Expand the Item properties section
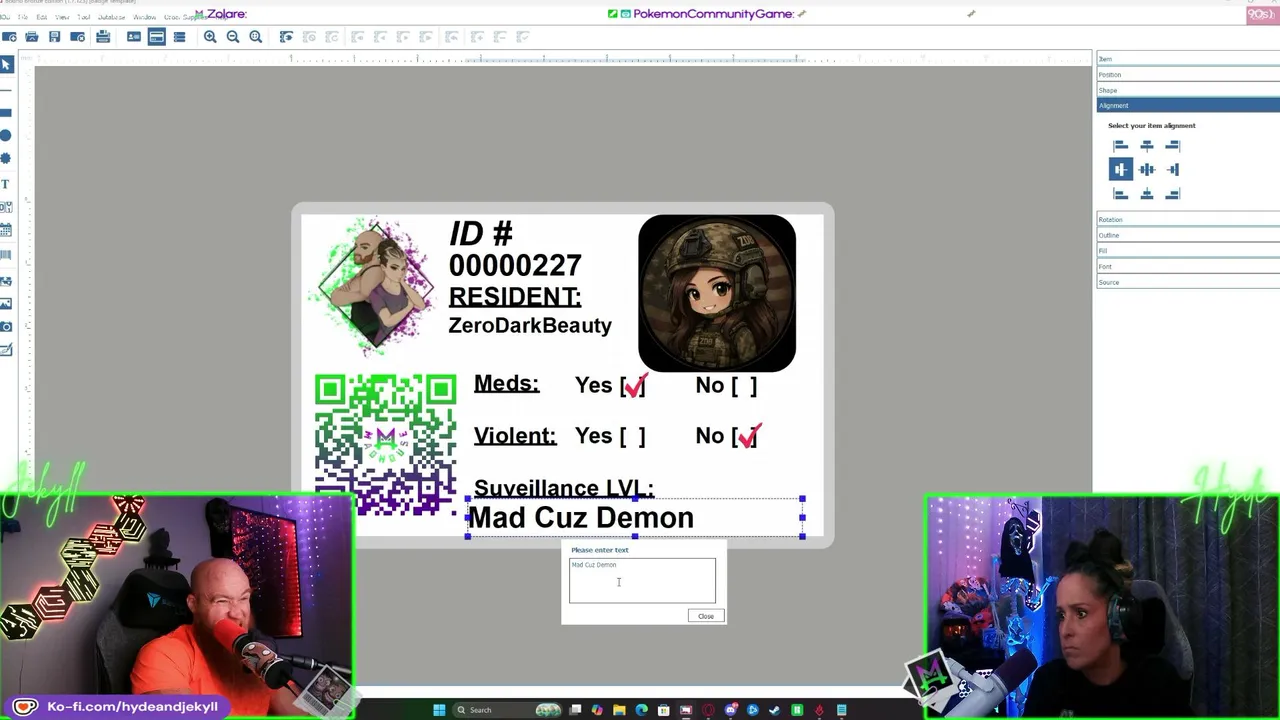The height and width of the screenshot is (720, 1280). [x=1188, y=59]
